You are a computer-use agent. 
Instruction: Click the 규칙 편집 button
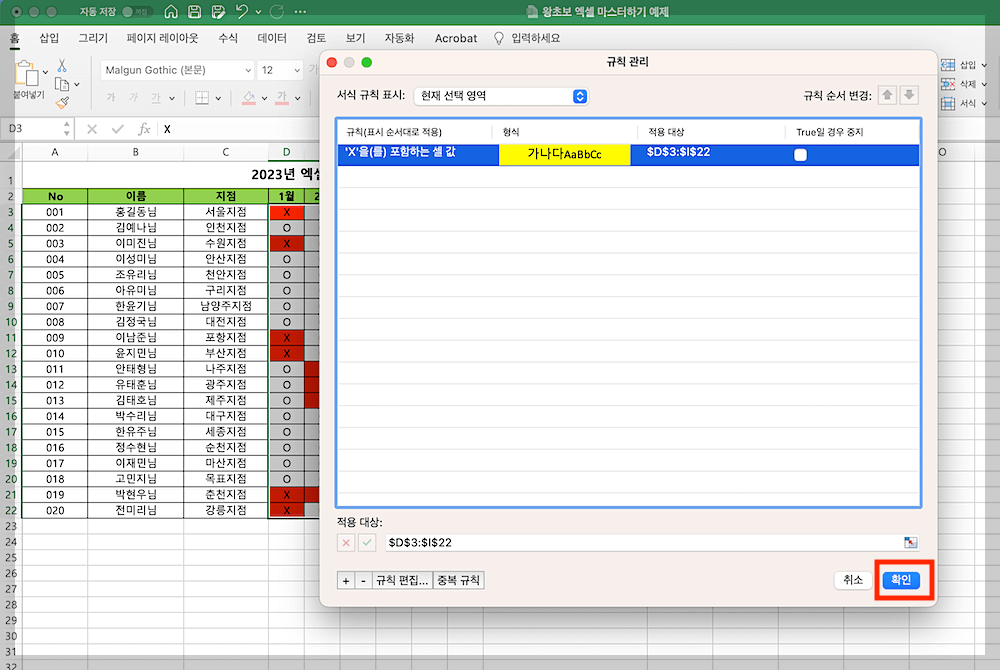pyautogui.click(x=402, y=580)
